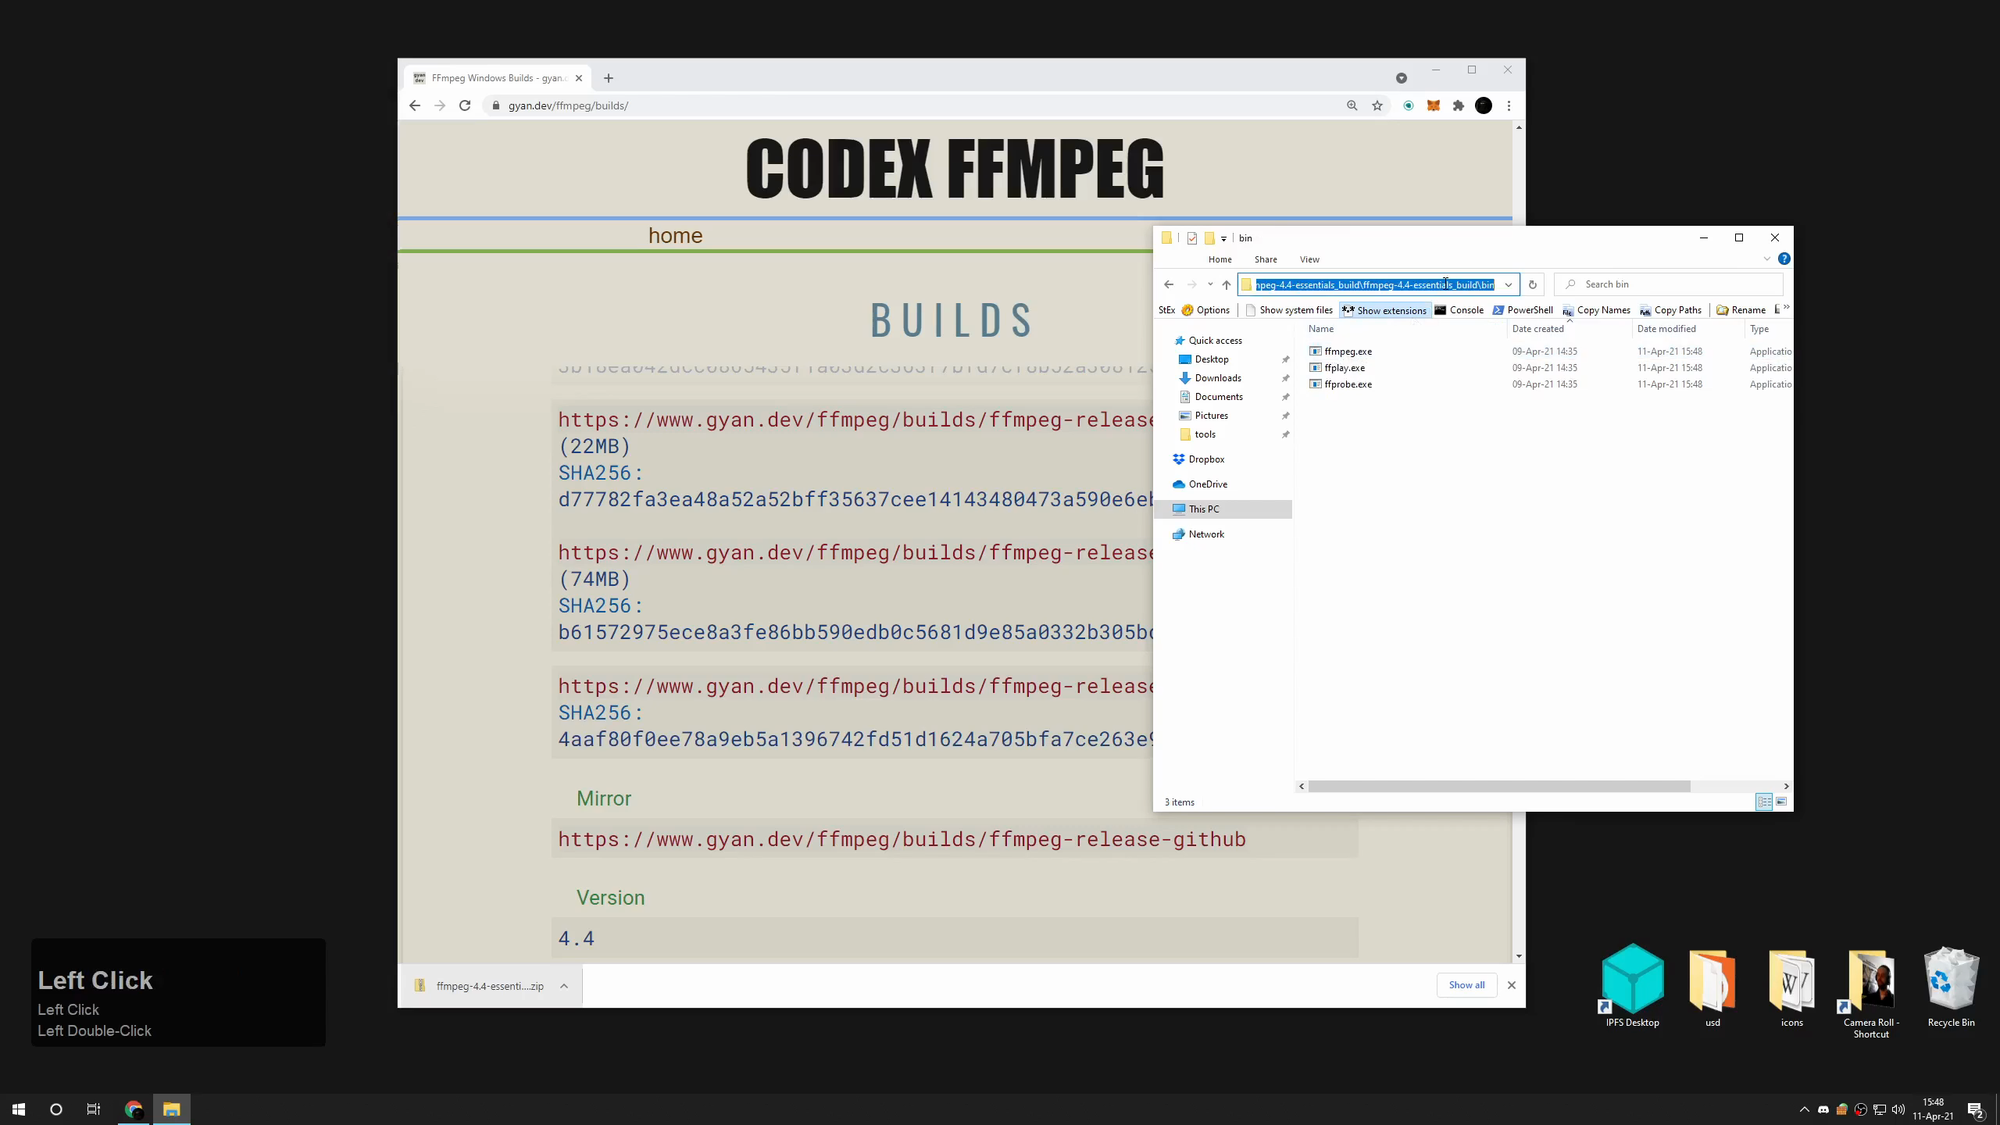The image size is (2000, 1125).
Task: Open Chrome's three-dot menu
Action: [x=1509, y=106]
